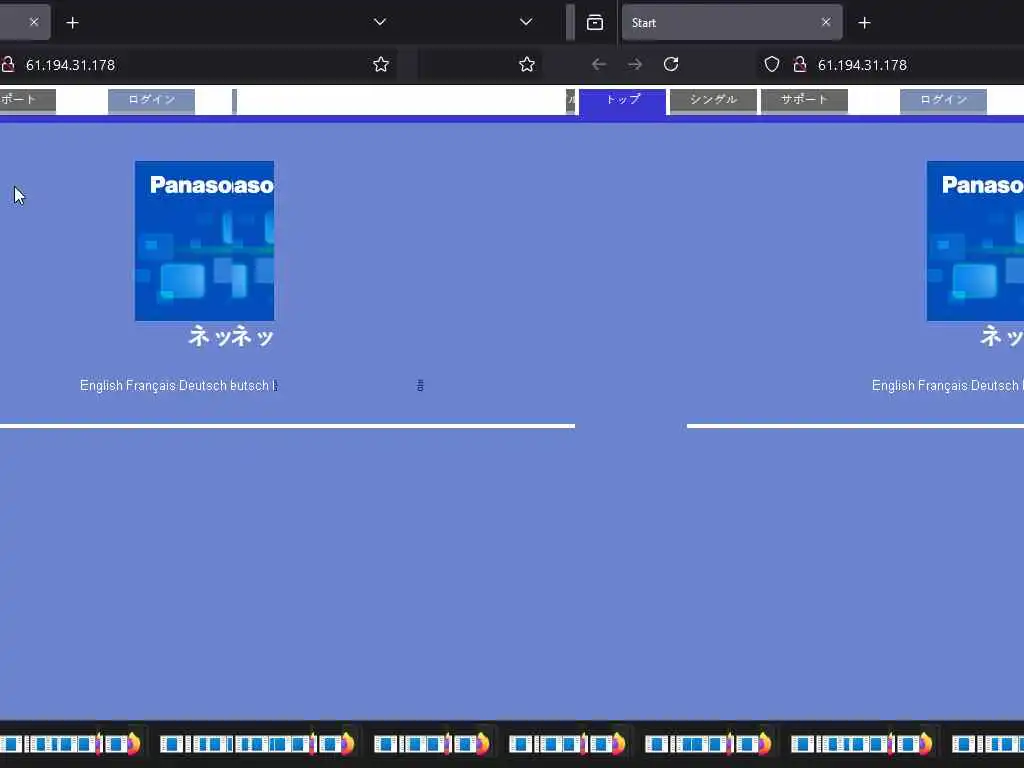Viewport: 1024px width, 768px height.
Task: Switch to the トップ page tab
Action: point(622,101)
